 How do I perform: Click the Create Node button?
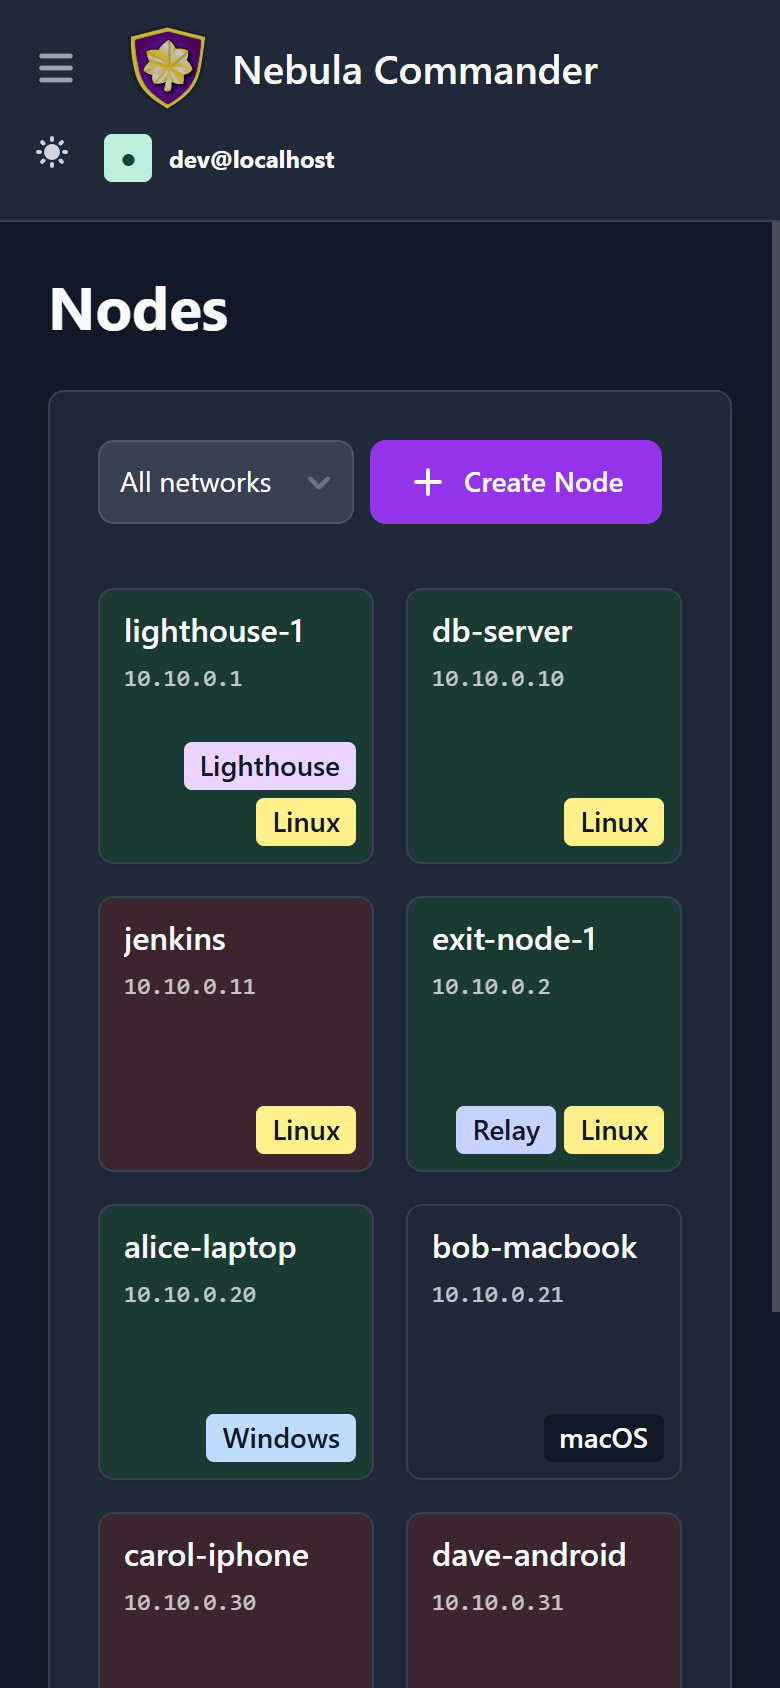tap(516, 482)
